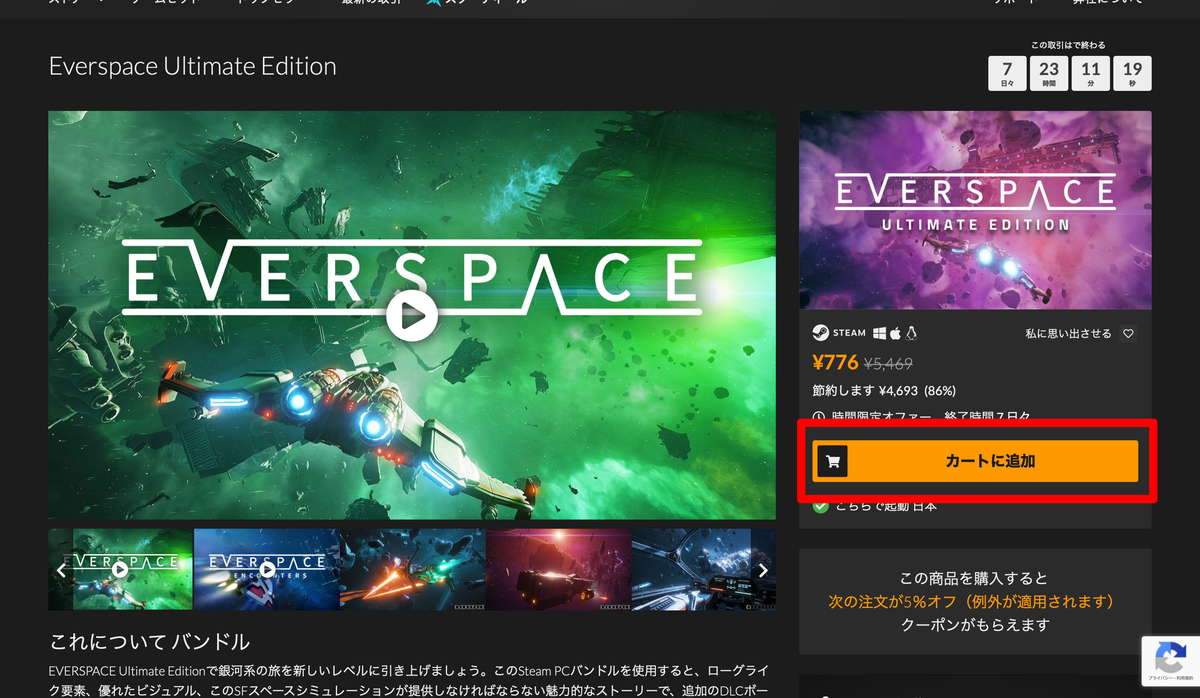Click the ¥776 sale price
Screen dimensions: 1200x698
pyautogui.click(x=836, y=363)
